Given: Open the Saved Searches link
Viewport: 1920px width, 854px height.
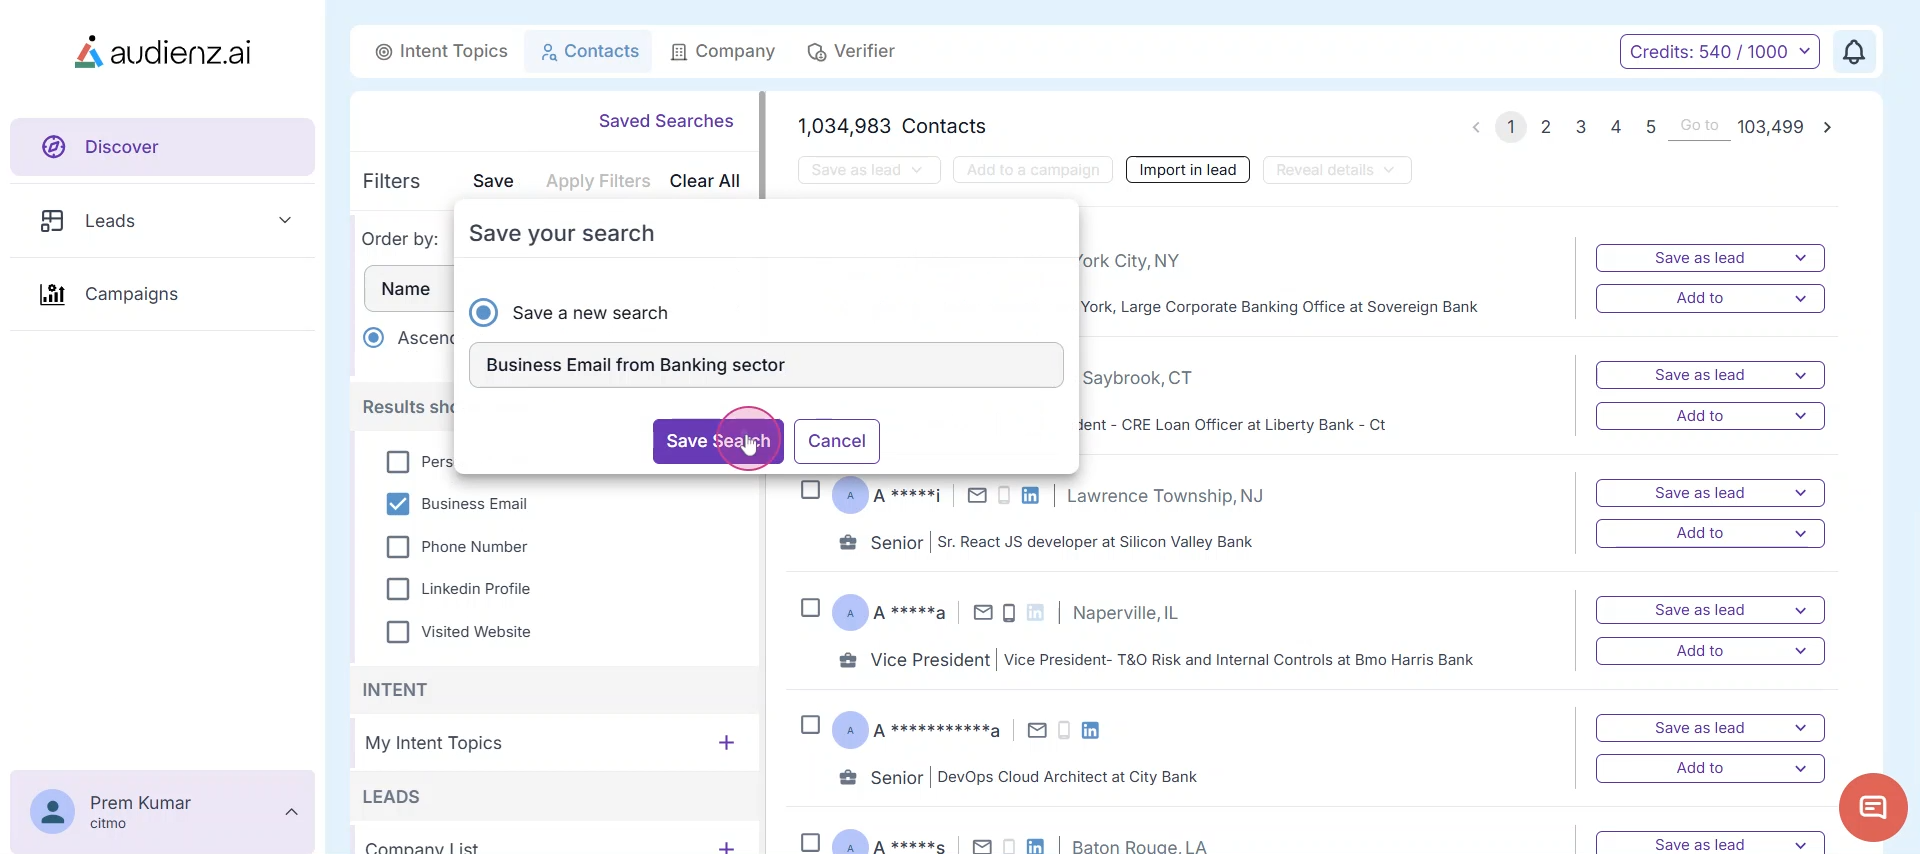Looking at the screenshot, I should click(666, 121).
